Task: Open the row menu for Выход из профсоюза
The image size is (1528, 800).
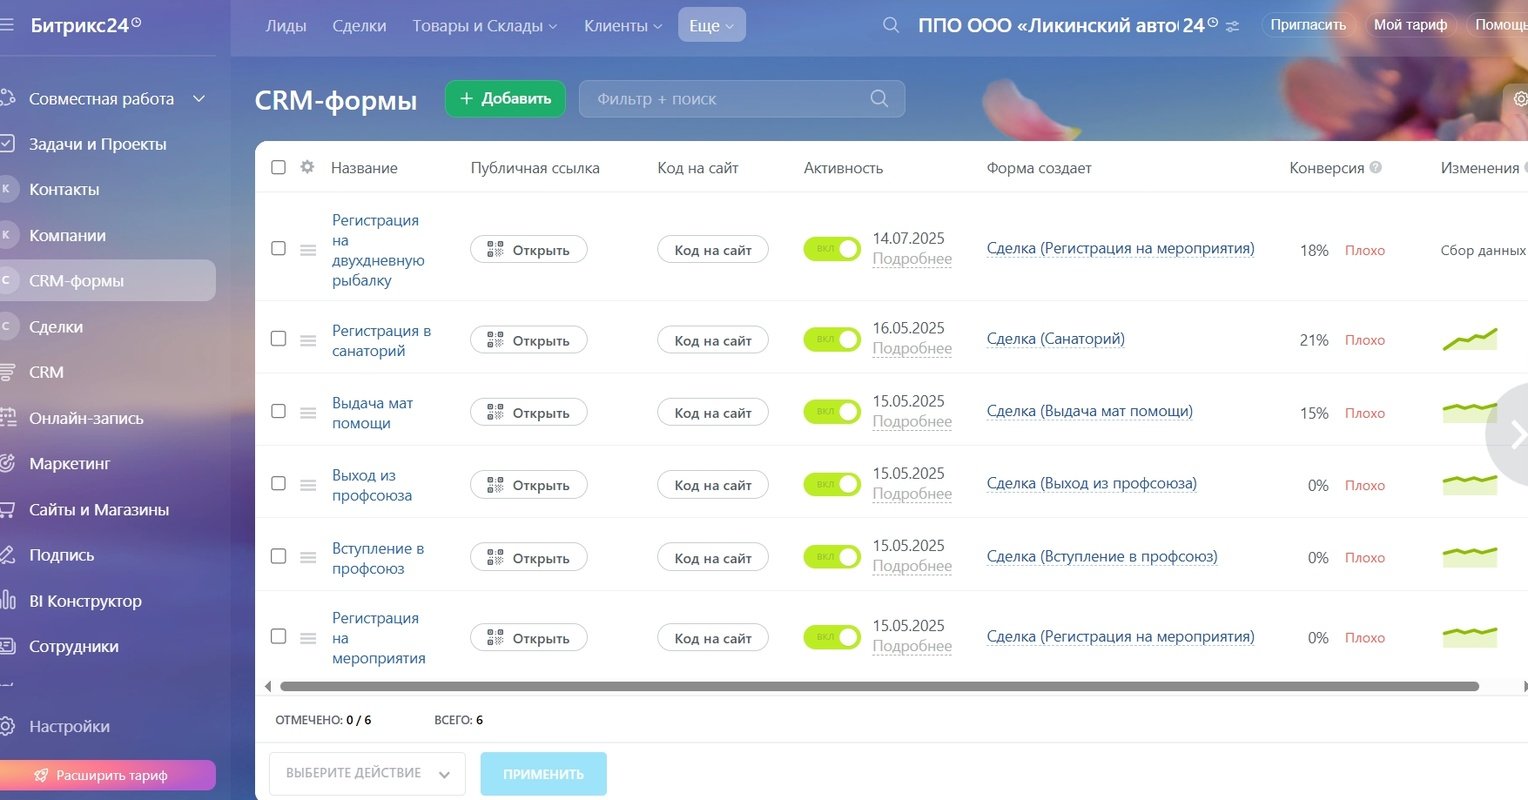Action: coord(308,485)
